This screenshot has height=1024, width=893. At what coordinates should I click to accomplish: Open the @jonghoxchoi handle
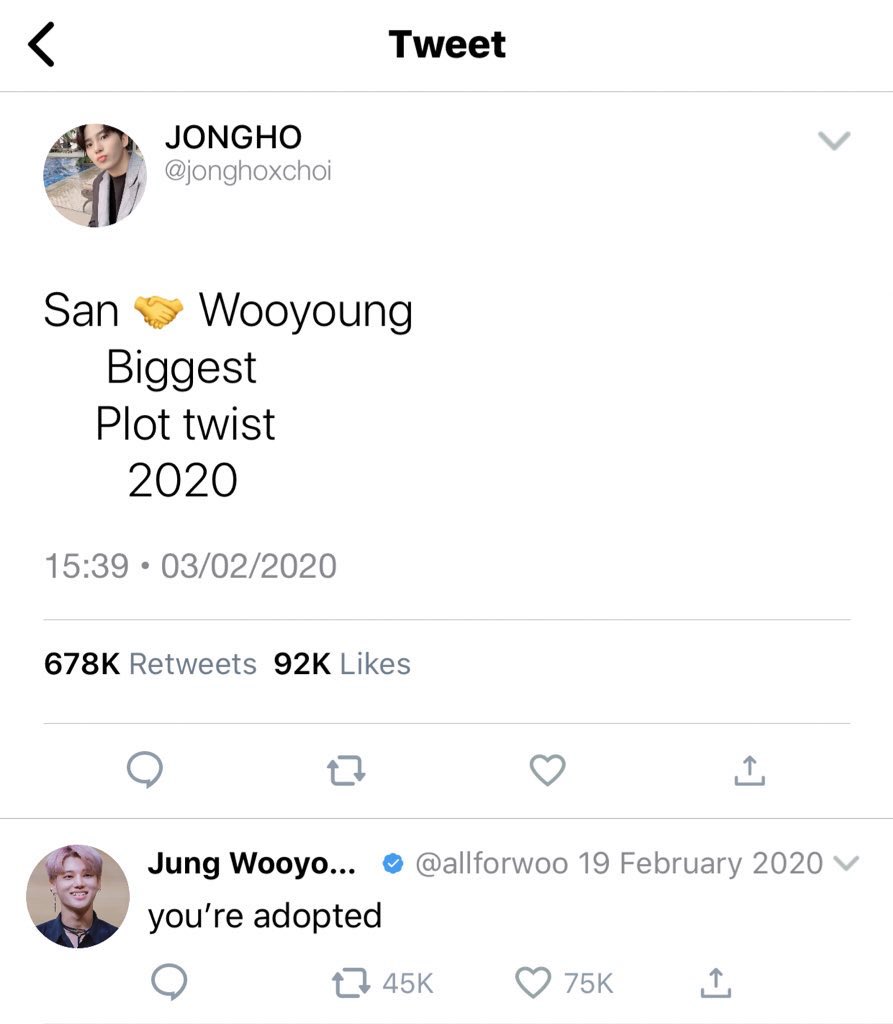click(248, 171)
